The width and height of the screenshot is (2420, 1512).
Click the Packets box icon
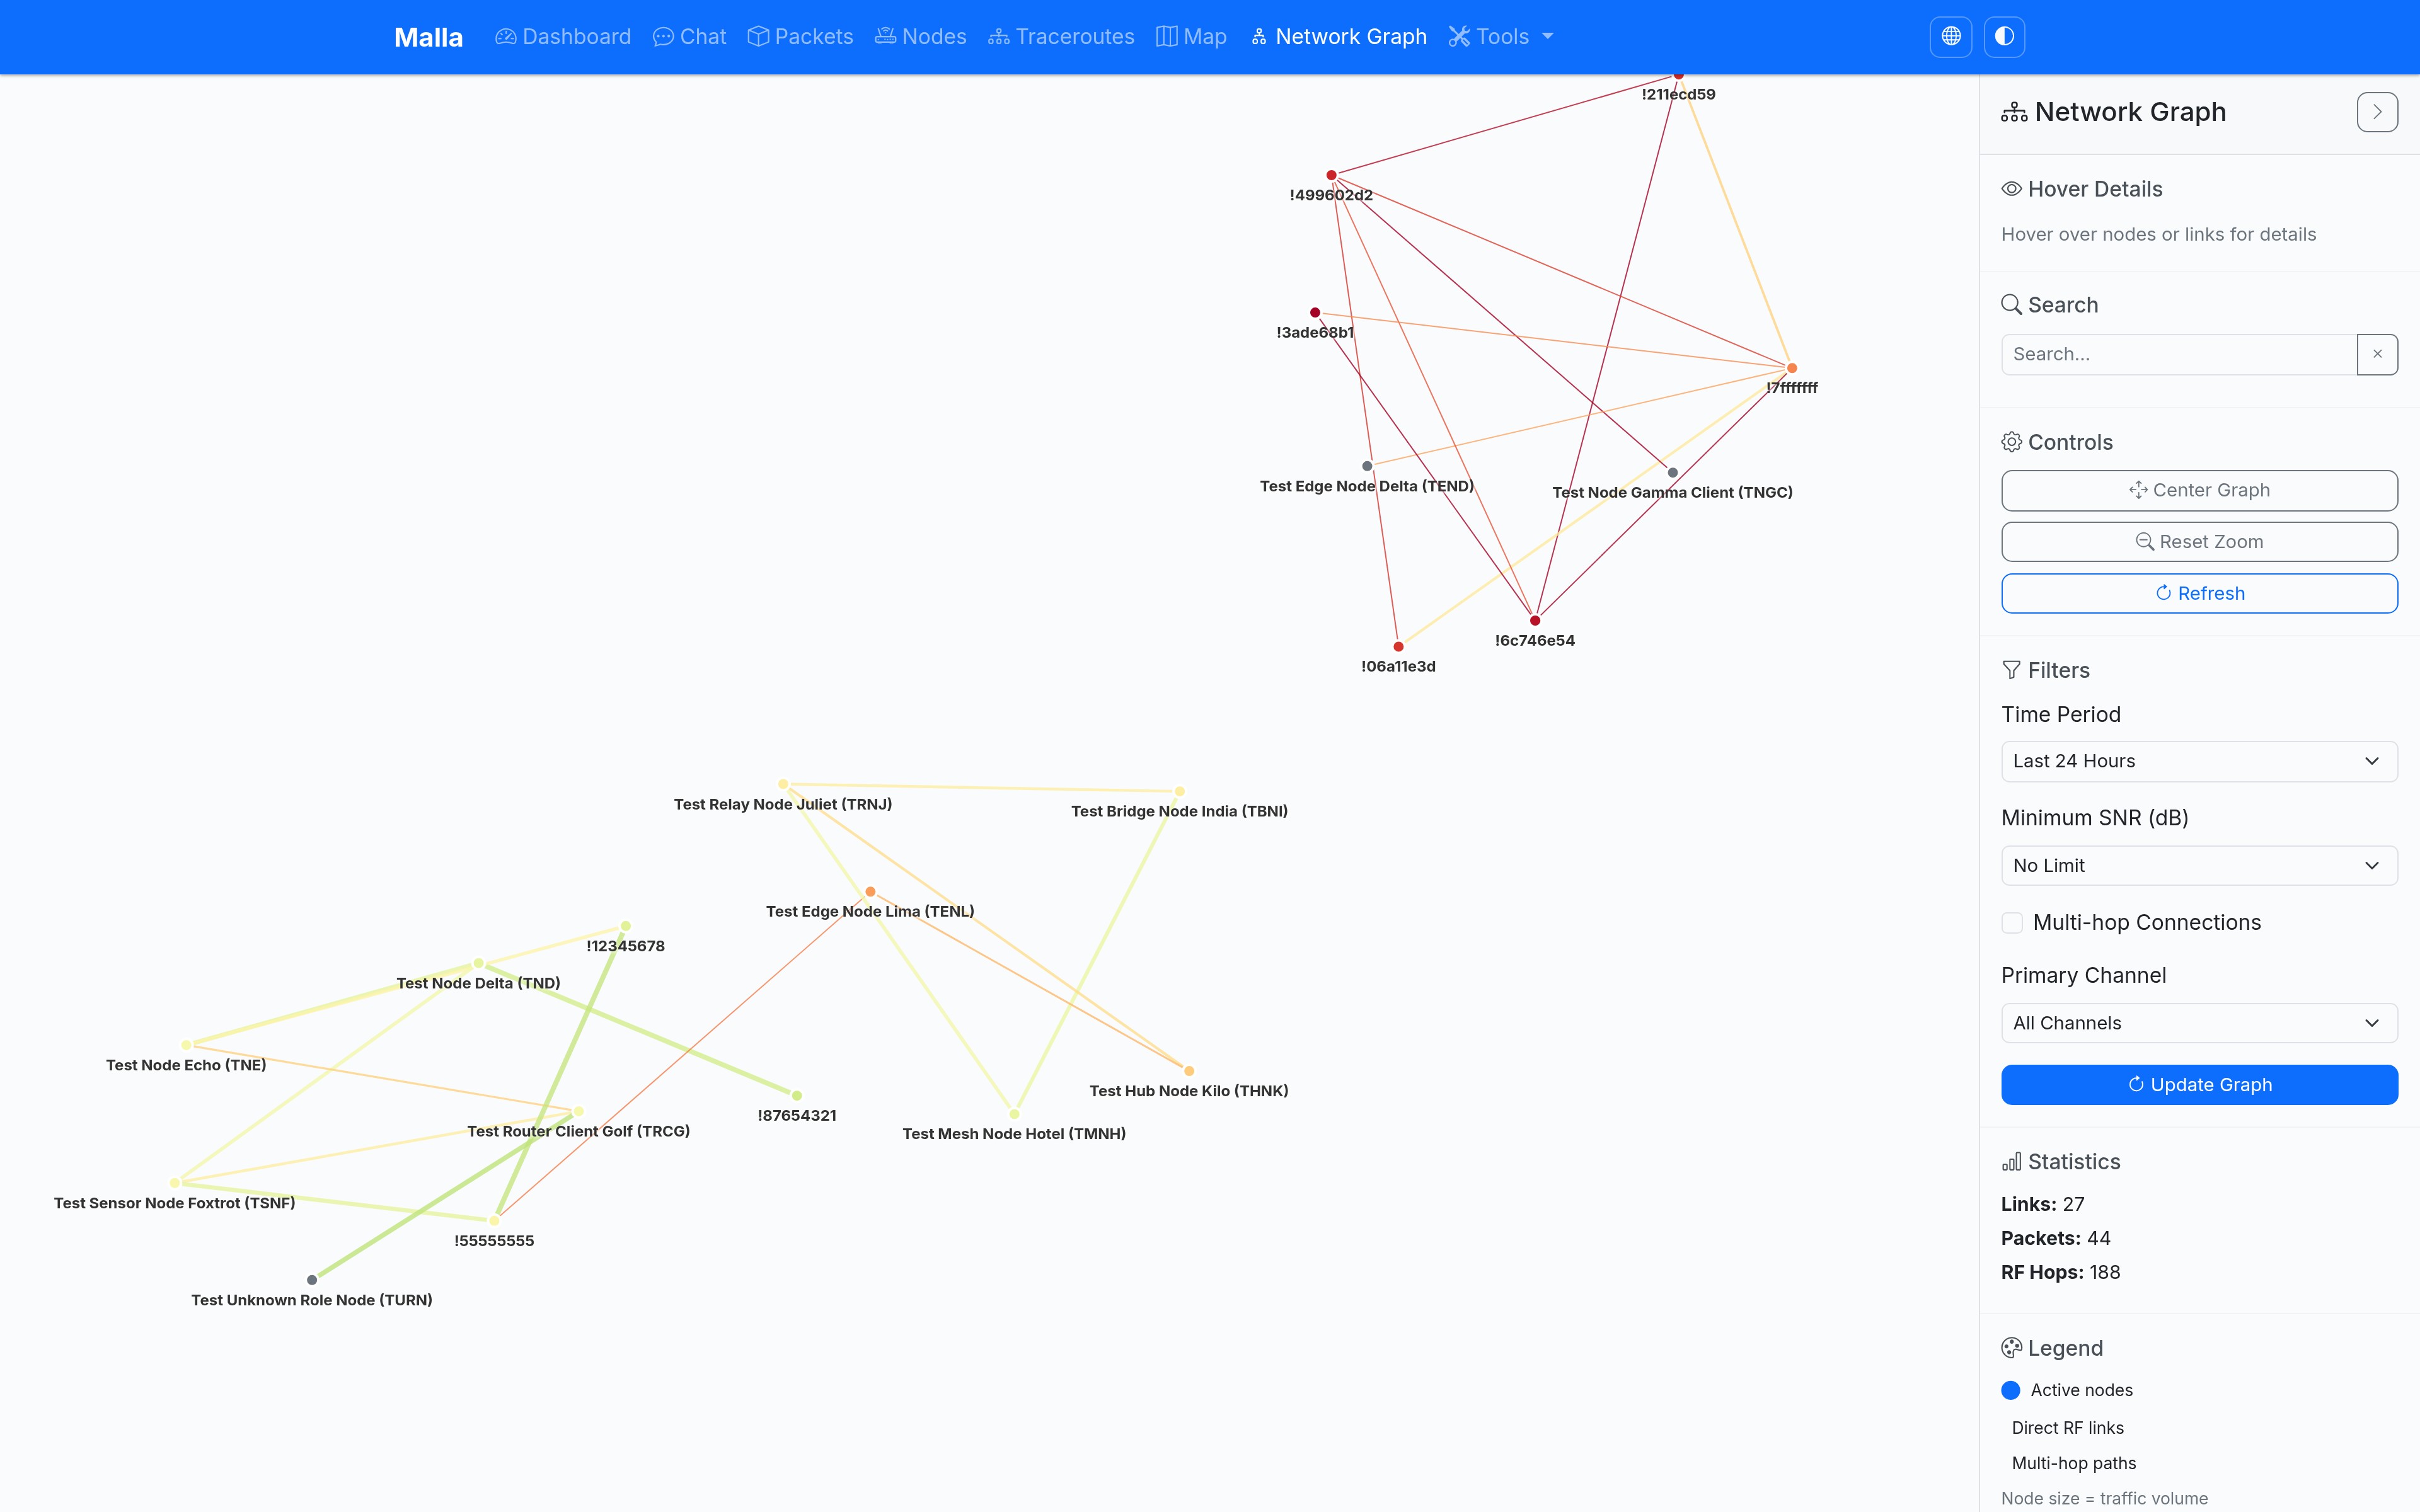tap(758, 37)
